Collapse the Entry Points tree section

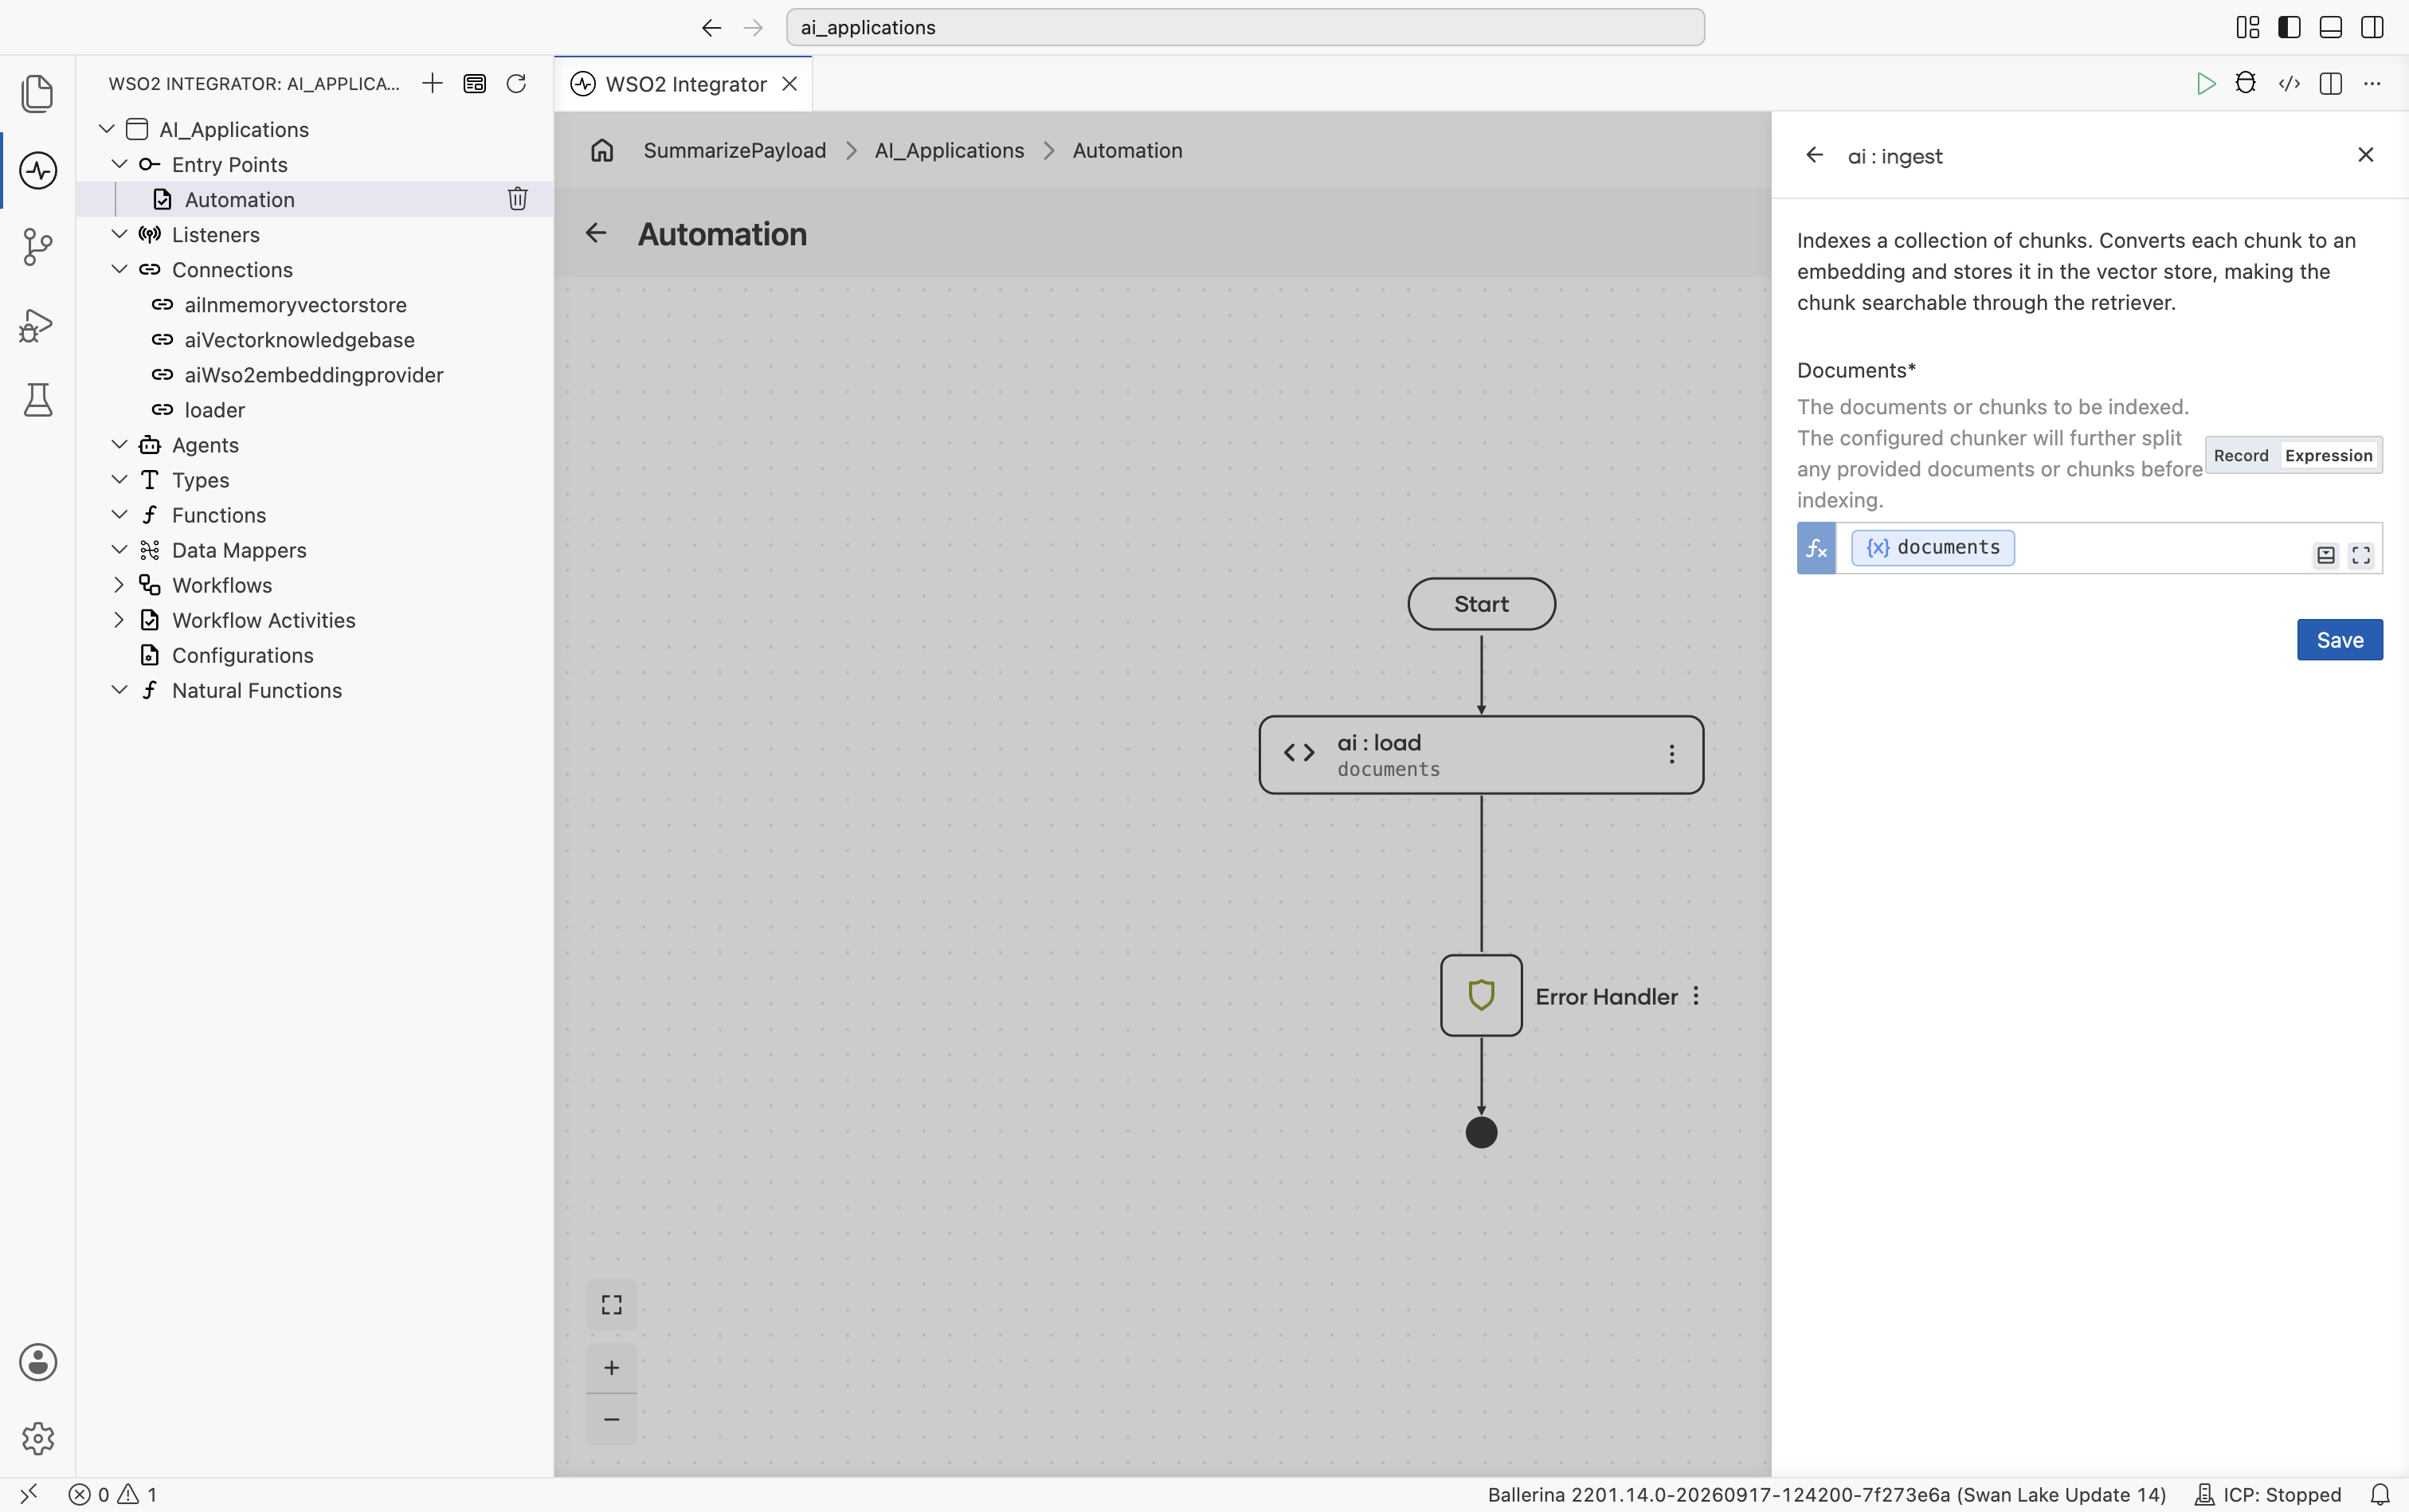click(119, 164)
